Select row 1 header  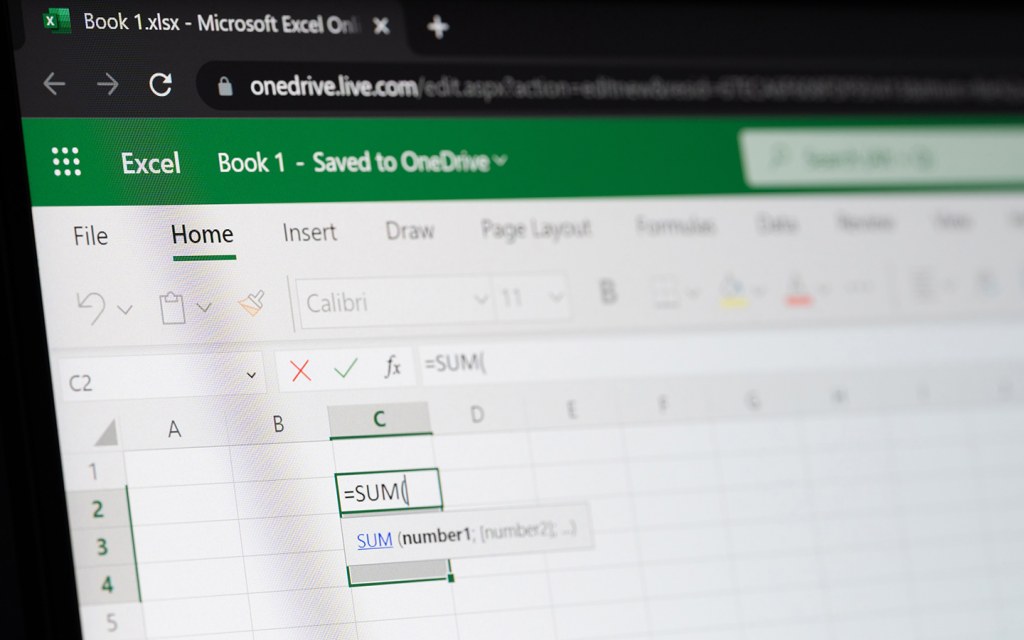tap(93, 472)
